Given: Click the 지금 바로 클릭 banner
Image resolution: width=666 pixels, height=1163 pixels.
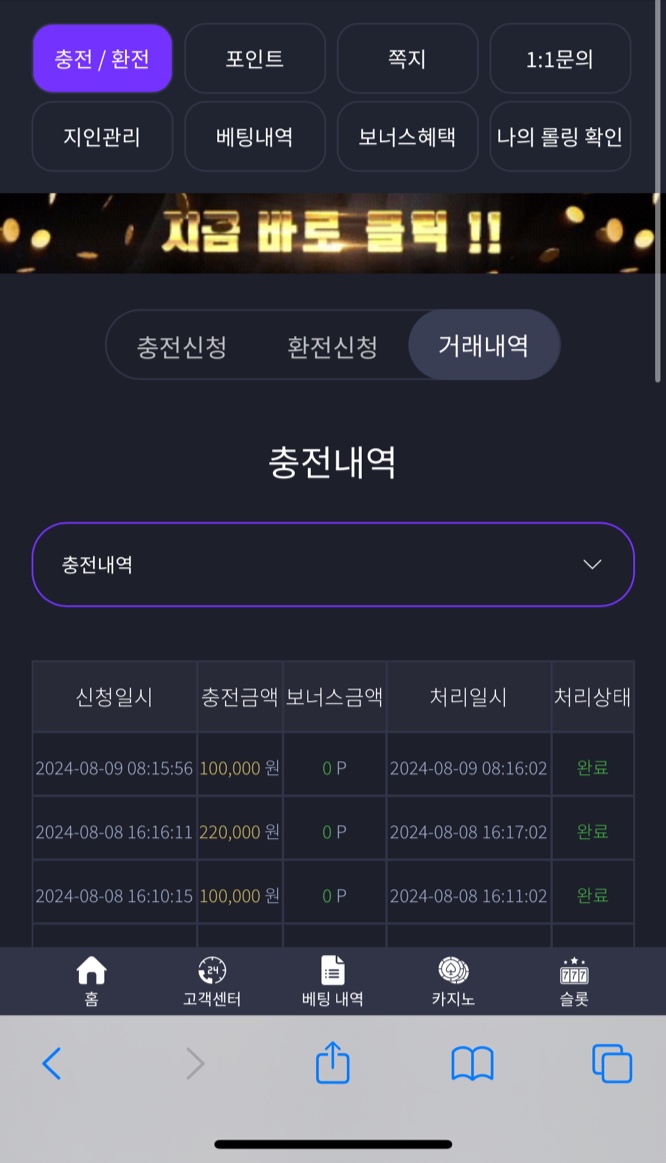Looking at the screenshot, I should point(329,233).
